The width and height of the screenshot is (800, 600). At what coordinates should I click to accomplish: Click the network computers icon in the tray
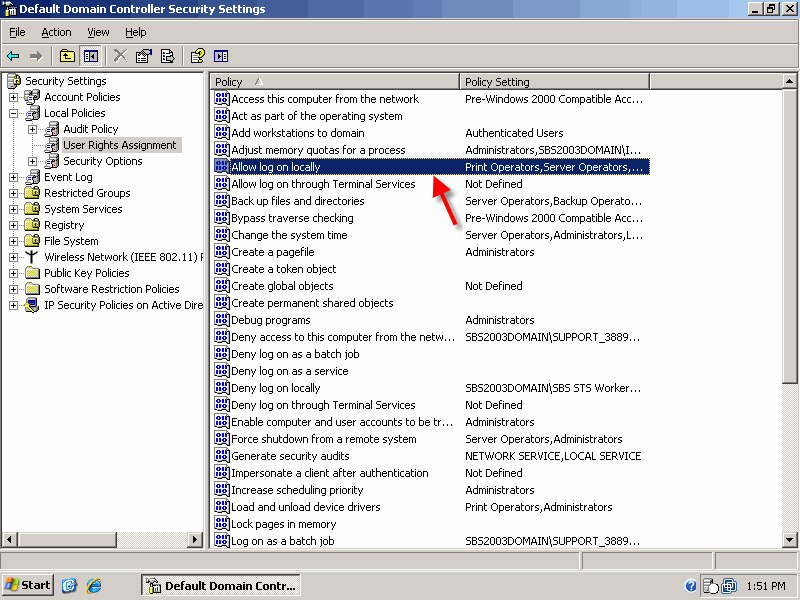click(729, 586)
